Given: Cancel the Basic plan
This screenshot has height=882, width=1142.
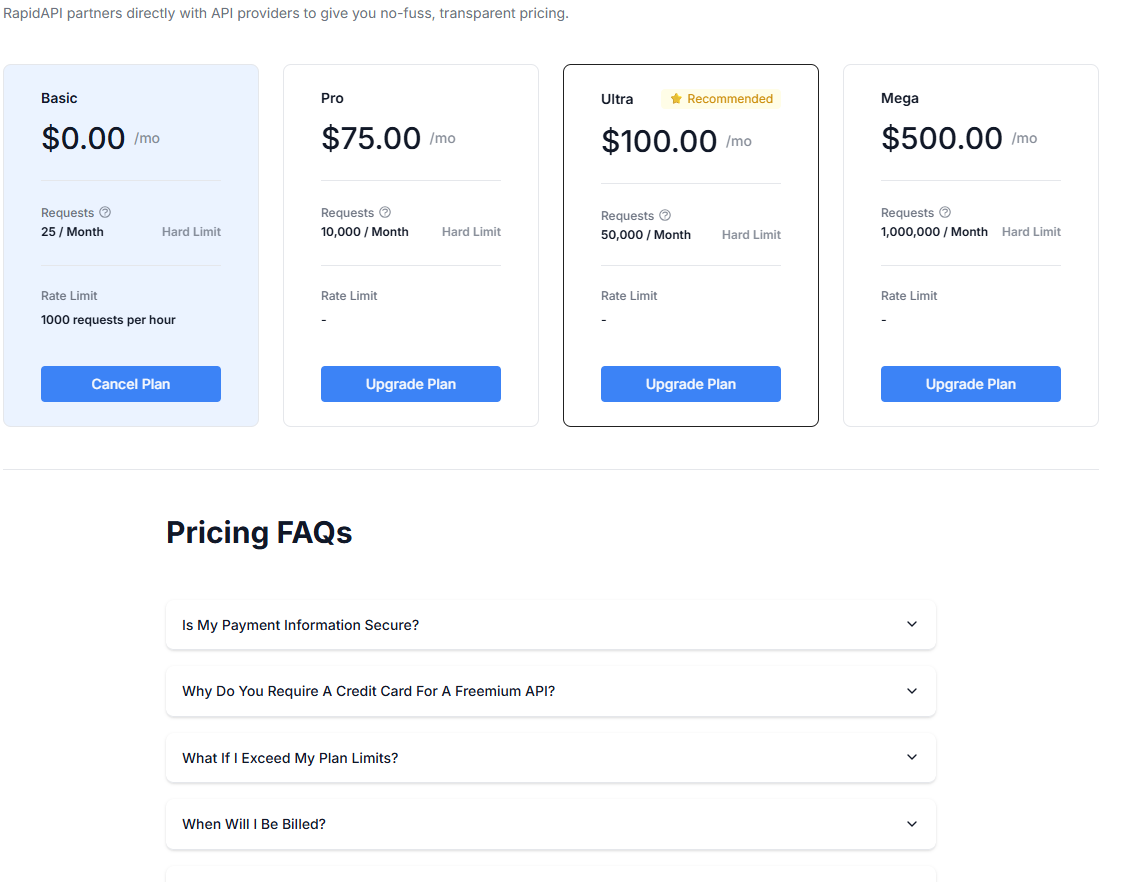Looking at the screenshot, I should [x=131, y=384].
